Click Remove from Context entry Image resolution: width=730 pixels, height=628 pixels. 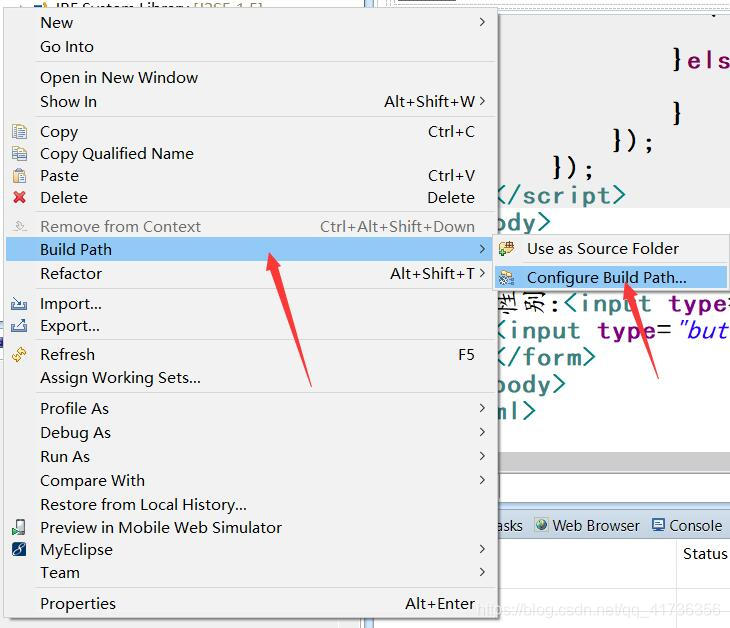click(x=251, y=226)
